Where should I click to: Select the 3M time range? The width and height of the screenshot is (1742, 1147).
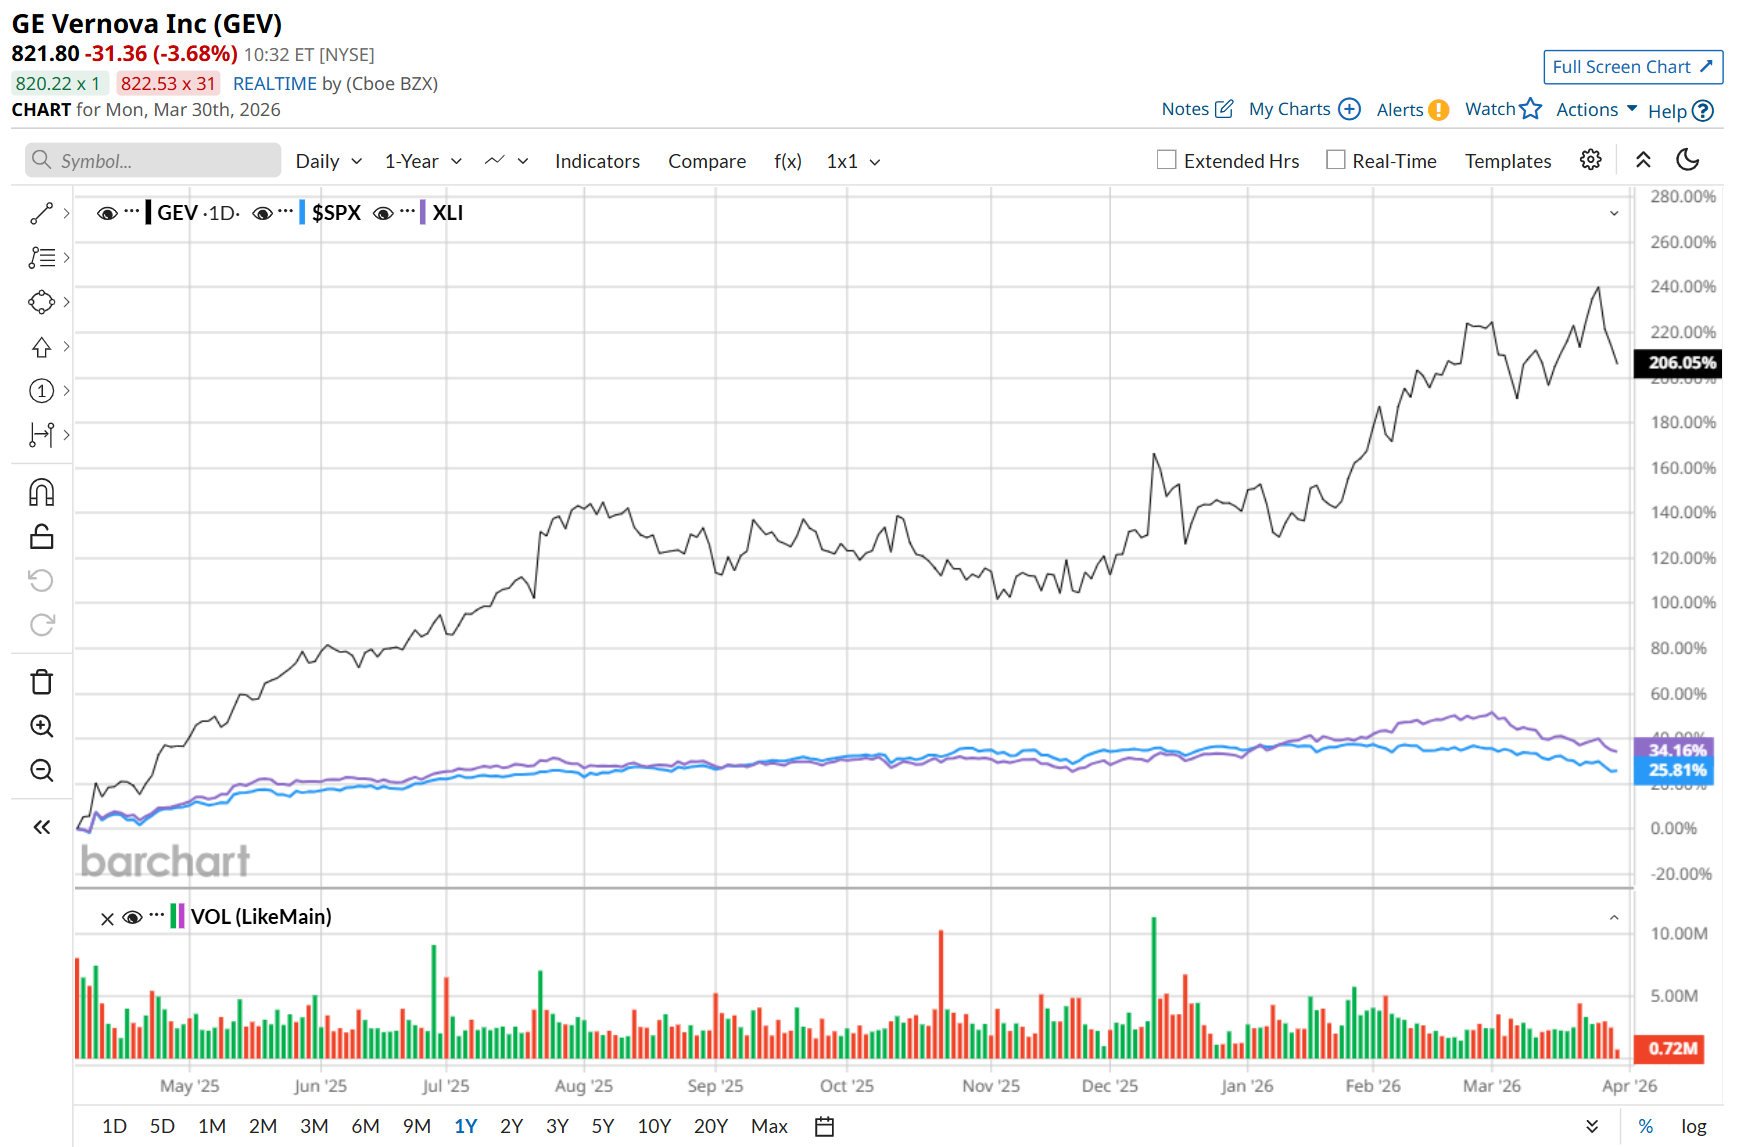pyautogui.click(x=314, y=1126)
